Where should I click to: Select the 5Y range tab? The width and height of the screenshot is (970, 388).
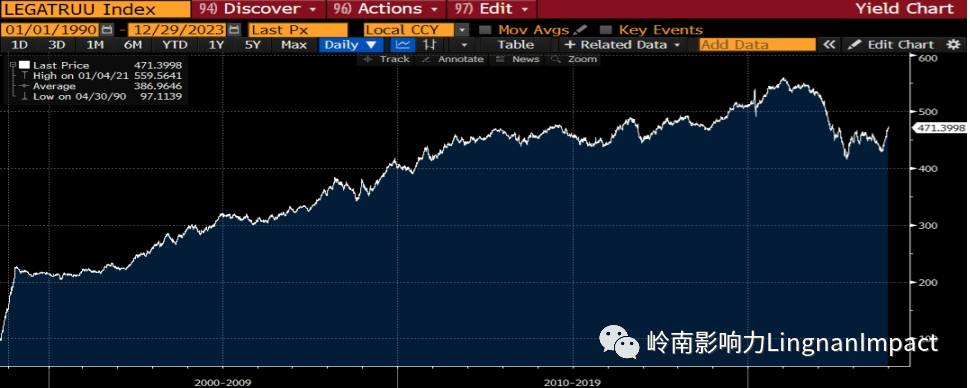pos(253,45)
